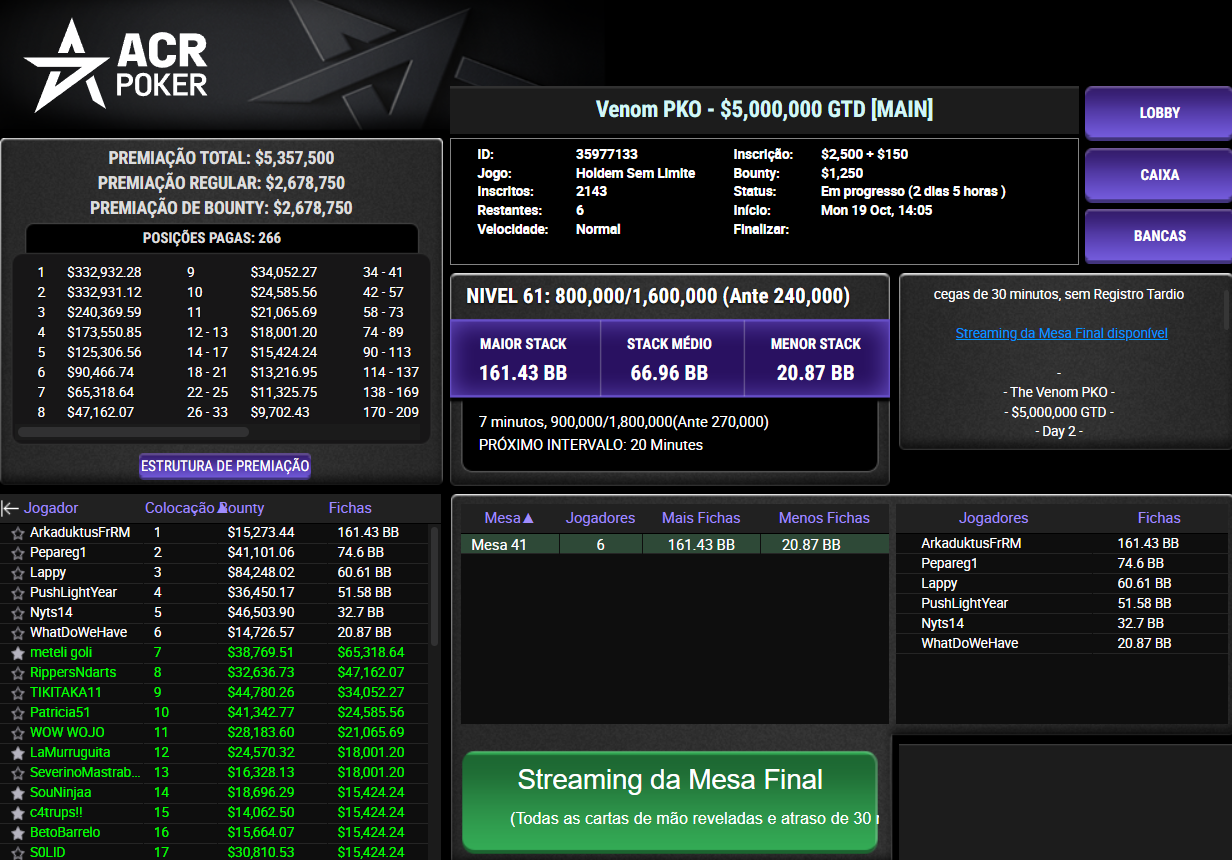Click TIKITAKA11 bounty $44,780.26
1232x860 pixels.
point(261,693)
